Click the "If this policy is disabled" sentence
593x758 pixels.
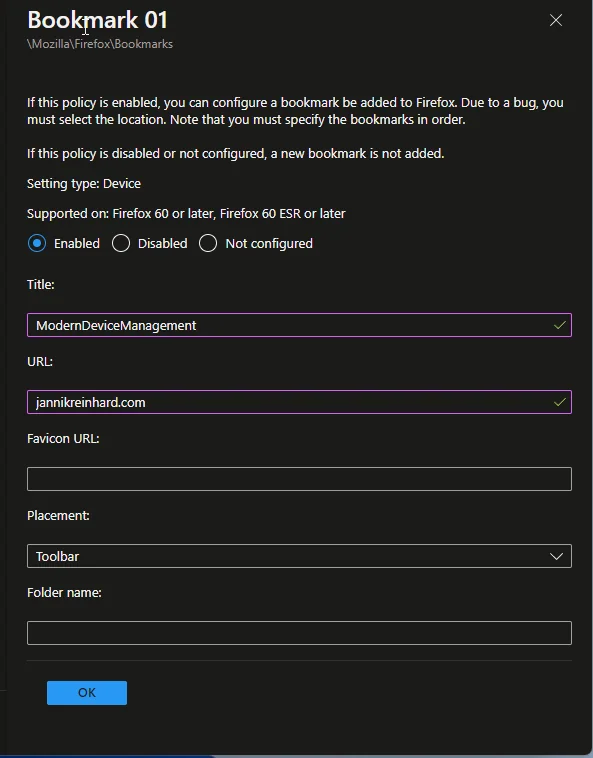tap(235, 154)
